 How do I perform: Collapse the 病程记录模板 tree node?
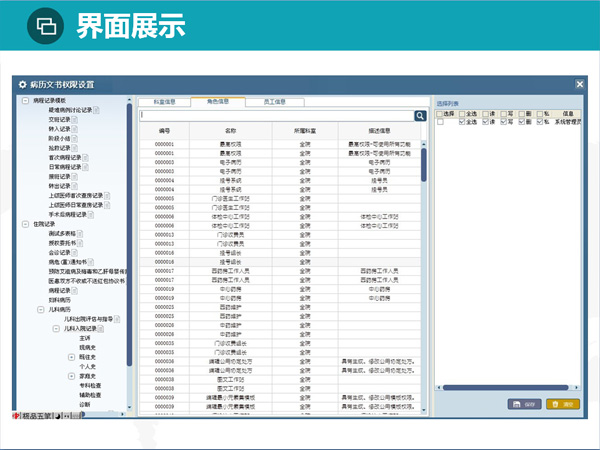(x=25, y=101)
